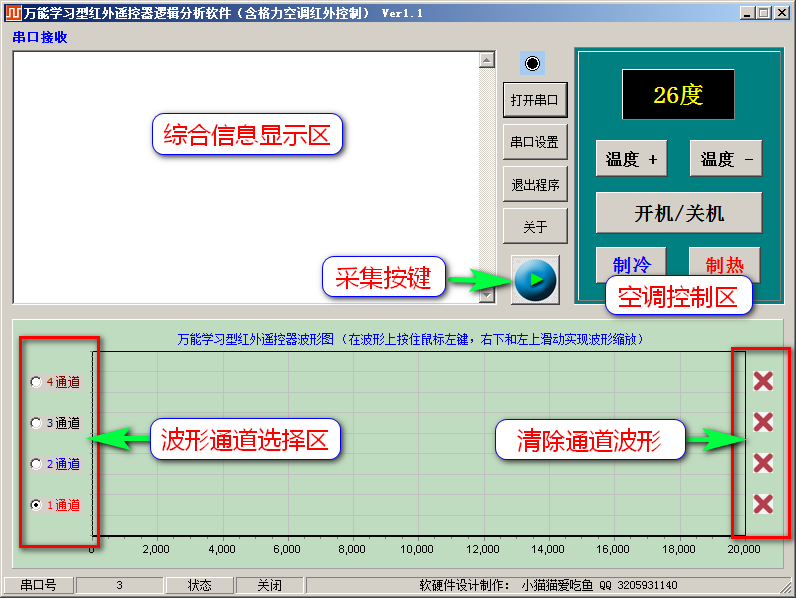Clear channel 2 waveform with red X
The image size is (796, 598).
[763, 463]
